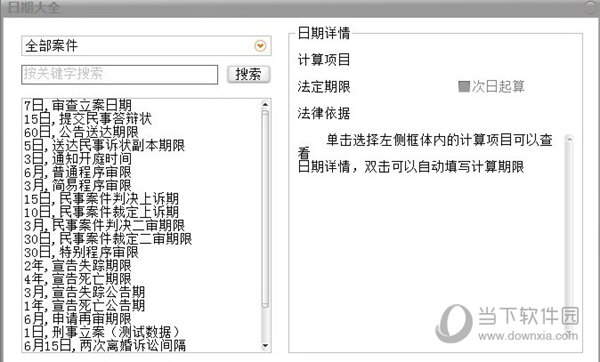Select list item 1年, 宣告死亡公告期

pyautogui.click(x=85, y=305)
